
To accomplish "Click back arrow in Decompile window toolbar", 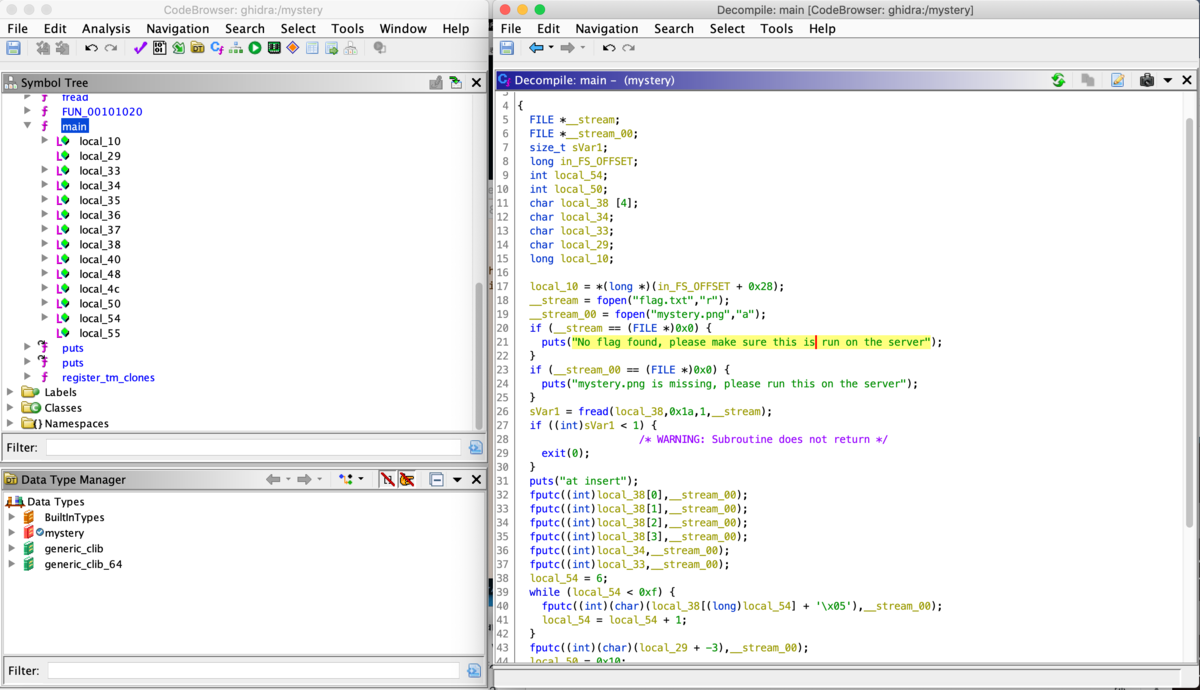I will 536,48.
